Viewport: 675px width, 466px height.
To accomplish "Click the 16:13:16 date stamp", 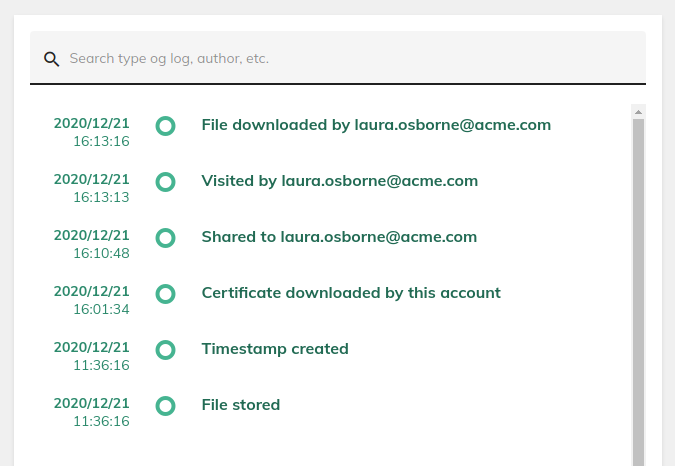I will [x=91, y=132].
